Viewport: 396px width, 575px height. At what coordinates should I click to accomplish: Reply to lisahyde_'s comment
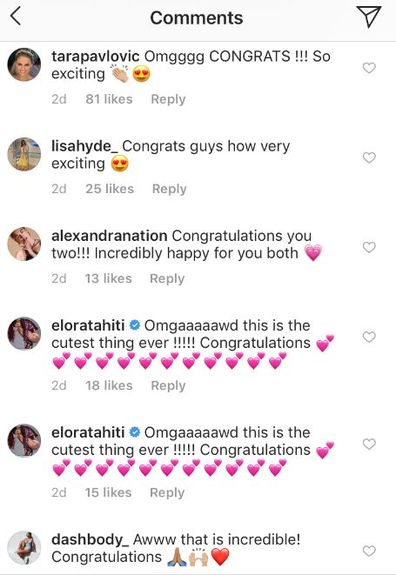click(x=169, y=189)
